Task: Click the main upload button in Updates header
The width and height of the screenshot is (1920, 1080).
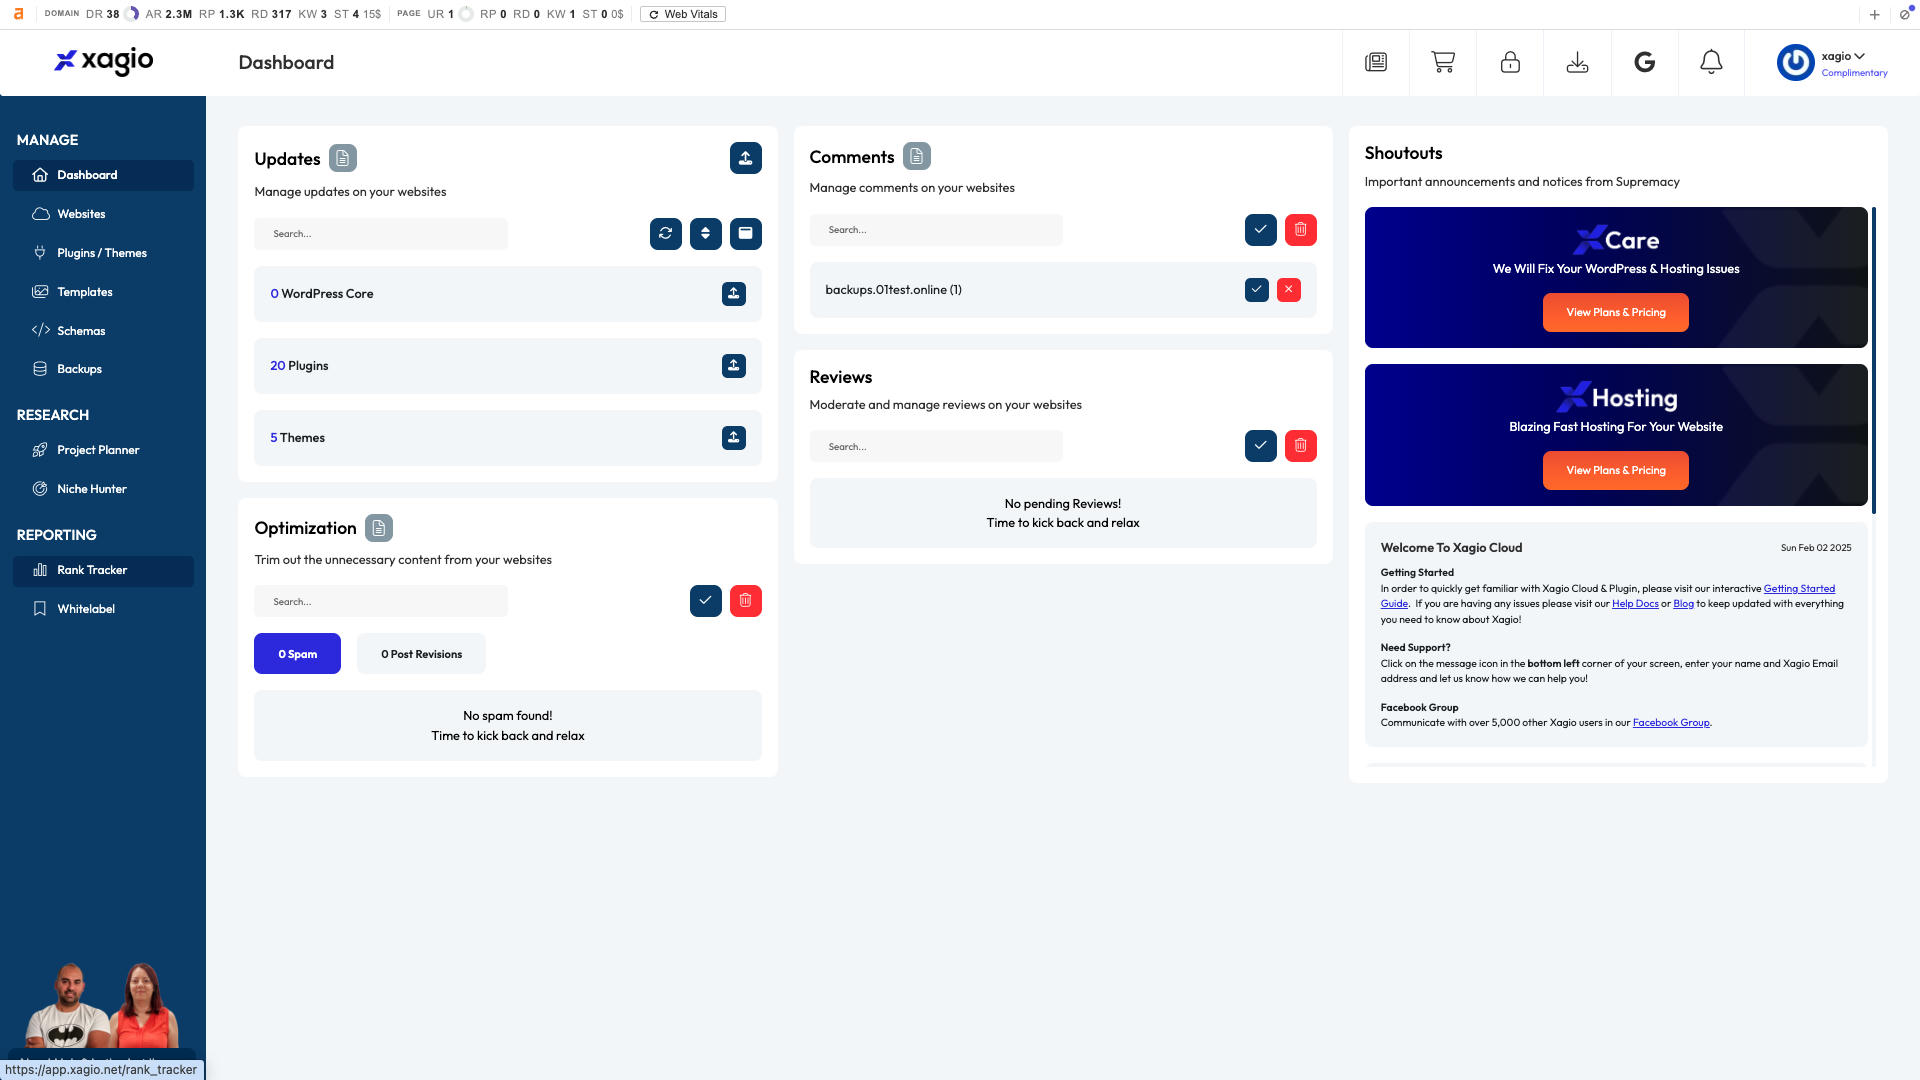Action: coord(745,158)
